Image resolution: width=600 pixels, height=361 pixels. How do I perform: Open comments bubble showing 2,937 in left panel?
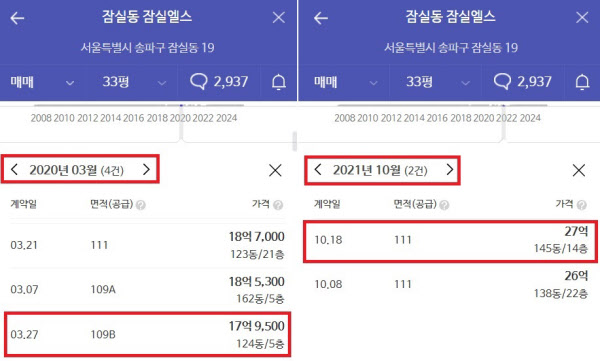[219, 82]
